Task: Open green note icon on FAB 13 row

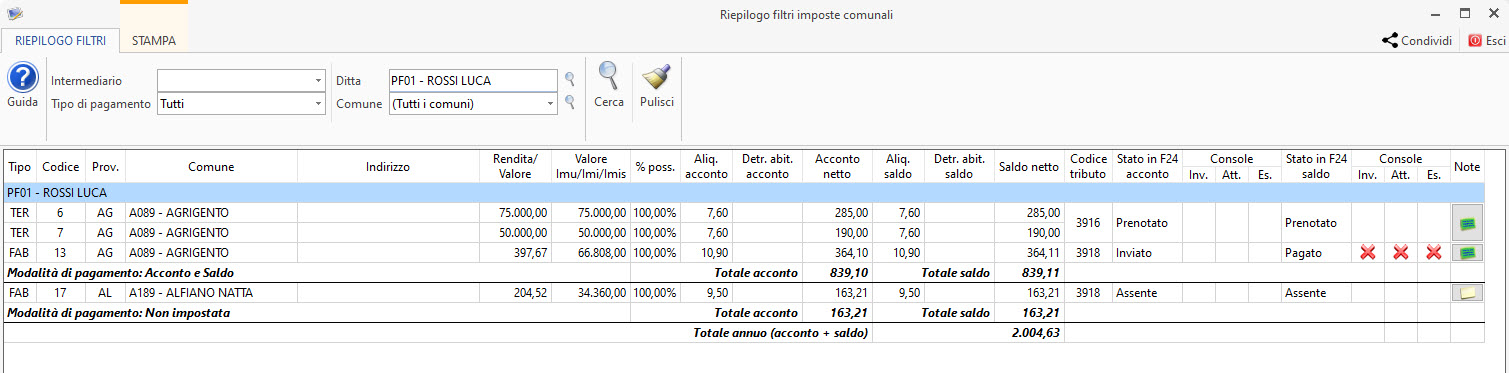Action: (1467, 253)
